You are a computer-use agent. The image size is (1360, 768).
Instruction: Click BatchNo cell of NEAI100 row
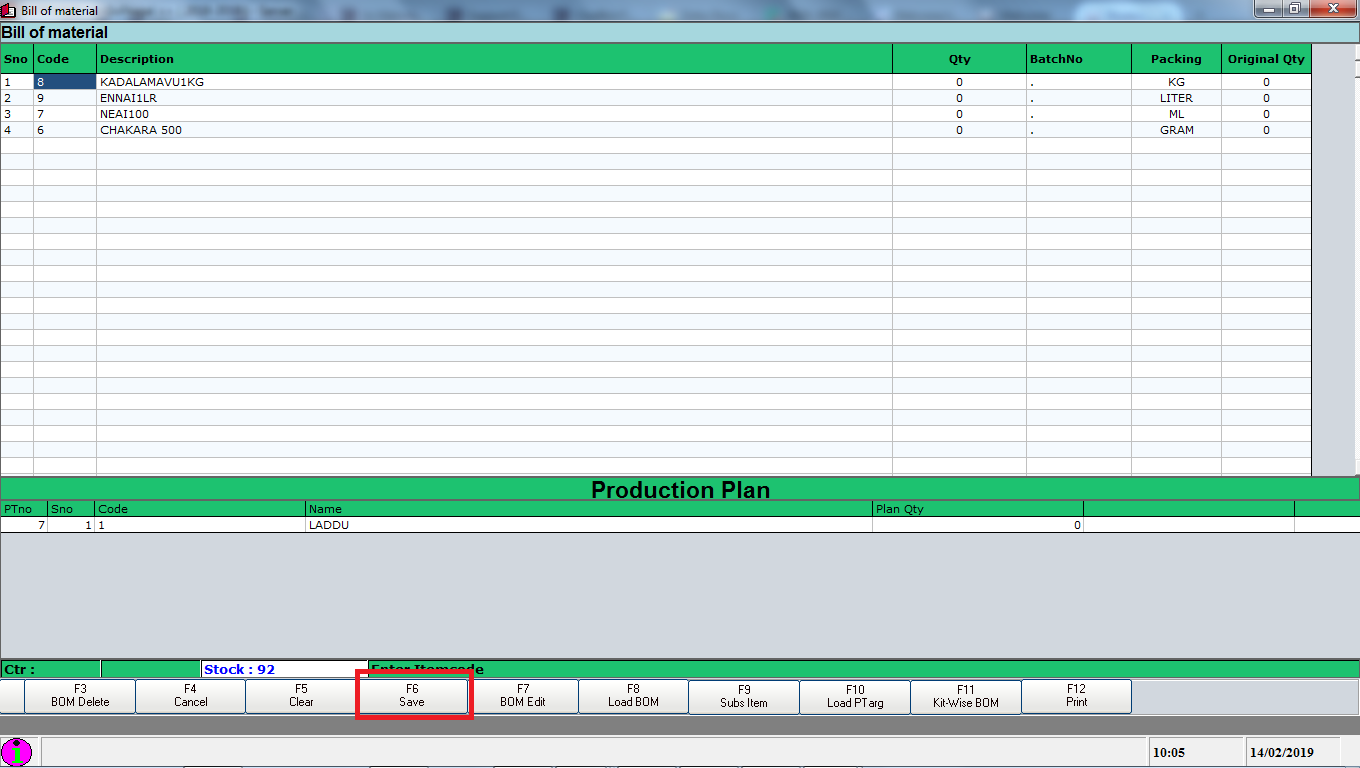[1079, 114]
